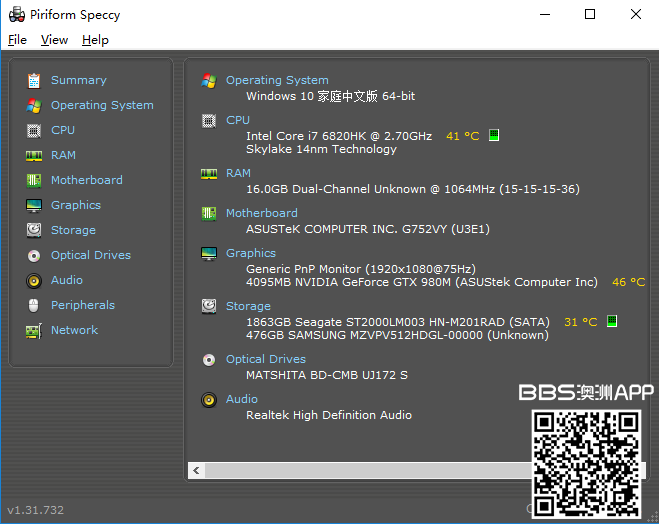Open the Help menu
Viewport: 659px width, 524px height.
click(x=95, y=40)
